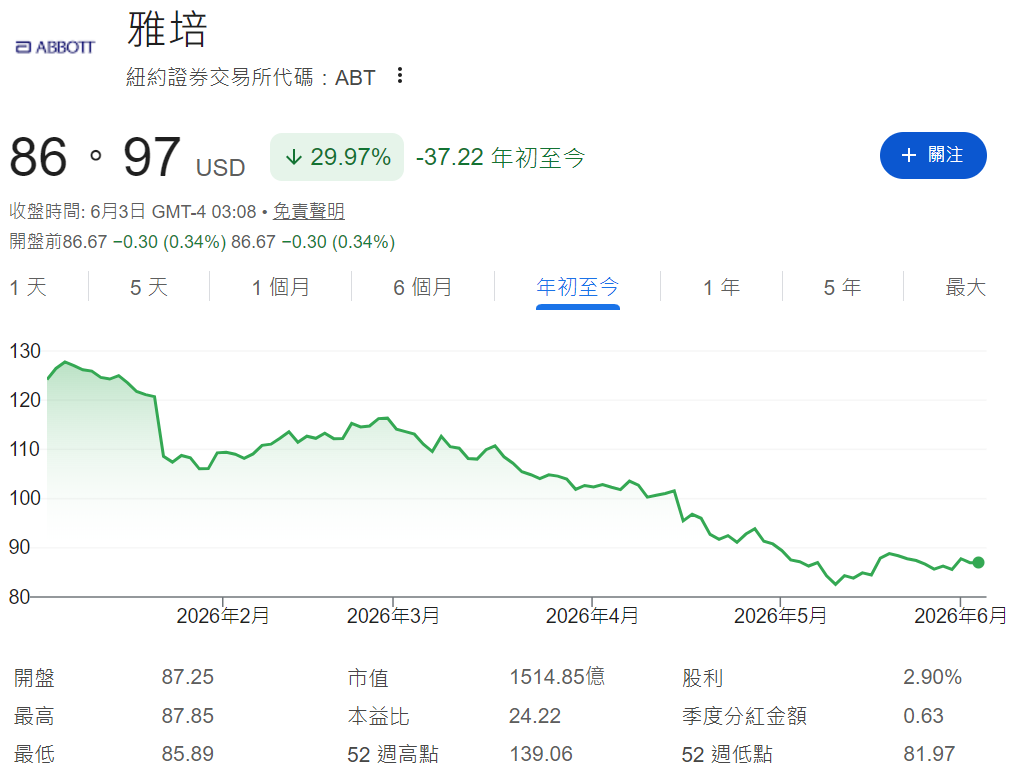Click the 收盤時間 6月3日 timestamp text
Viewport: 1014px width, 766px height.
[133, 211]
